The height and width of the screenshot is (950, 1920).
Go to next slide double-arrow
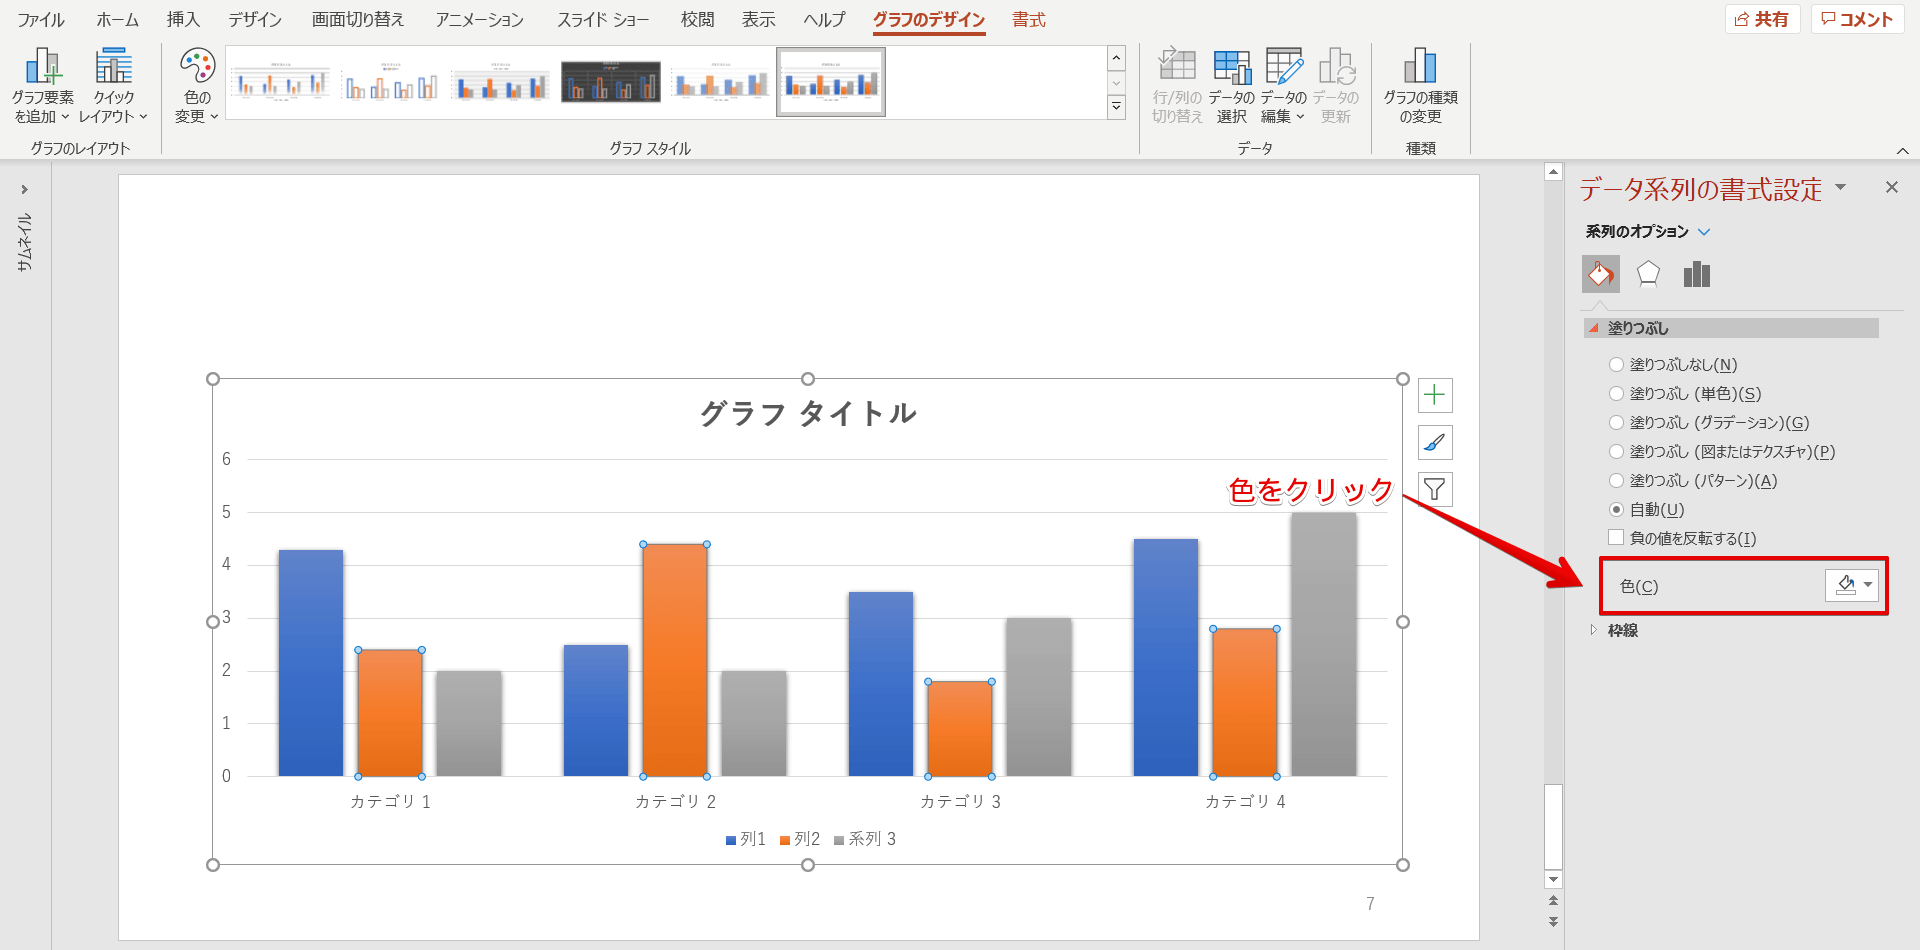click(x=1553, y=921)
